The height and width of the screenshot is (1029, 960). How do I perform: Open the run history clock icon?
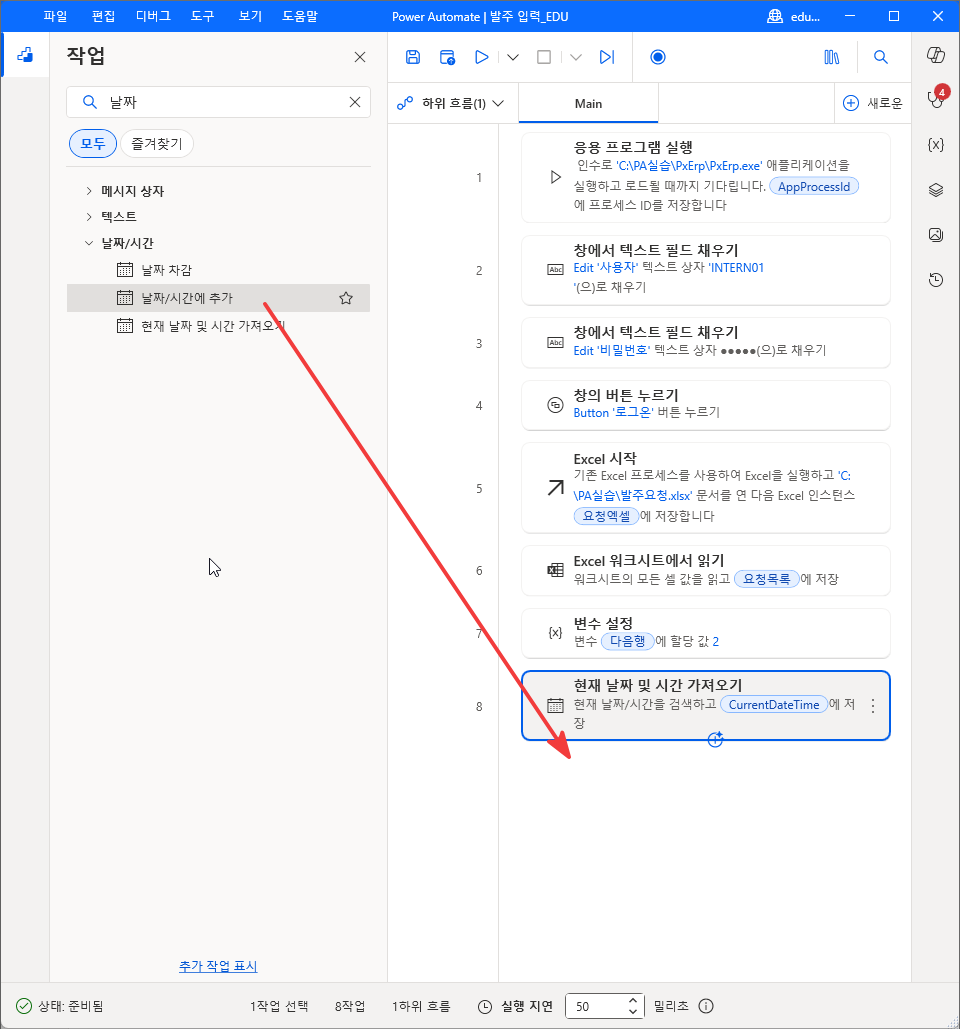[936, 280]
